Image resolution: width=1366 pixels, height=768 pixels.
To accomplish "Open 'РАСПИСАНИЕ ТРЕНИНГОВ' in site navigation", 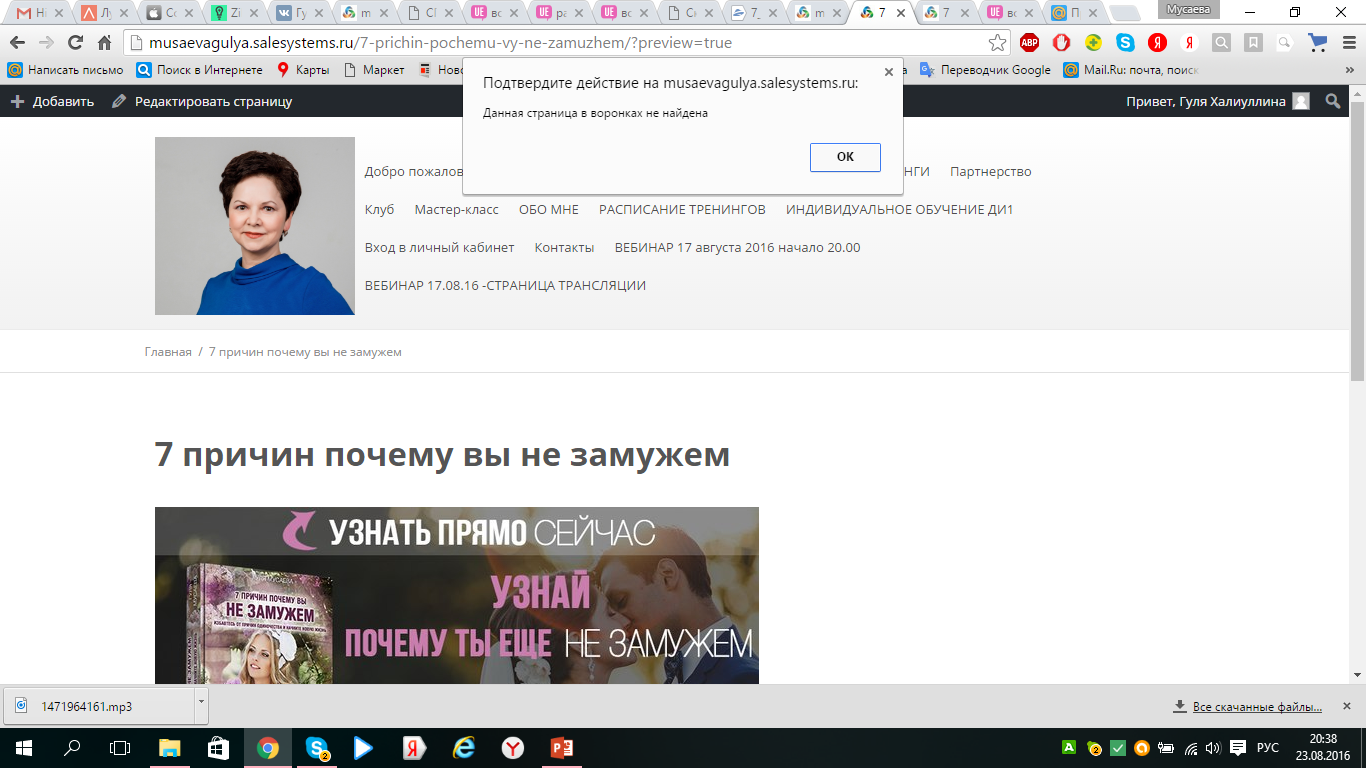I will [x=682, y=210].
